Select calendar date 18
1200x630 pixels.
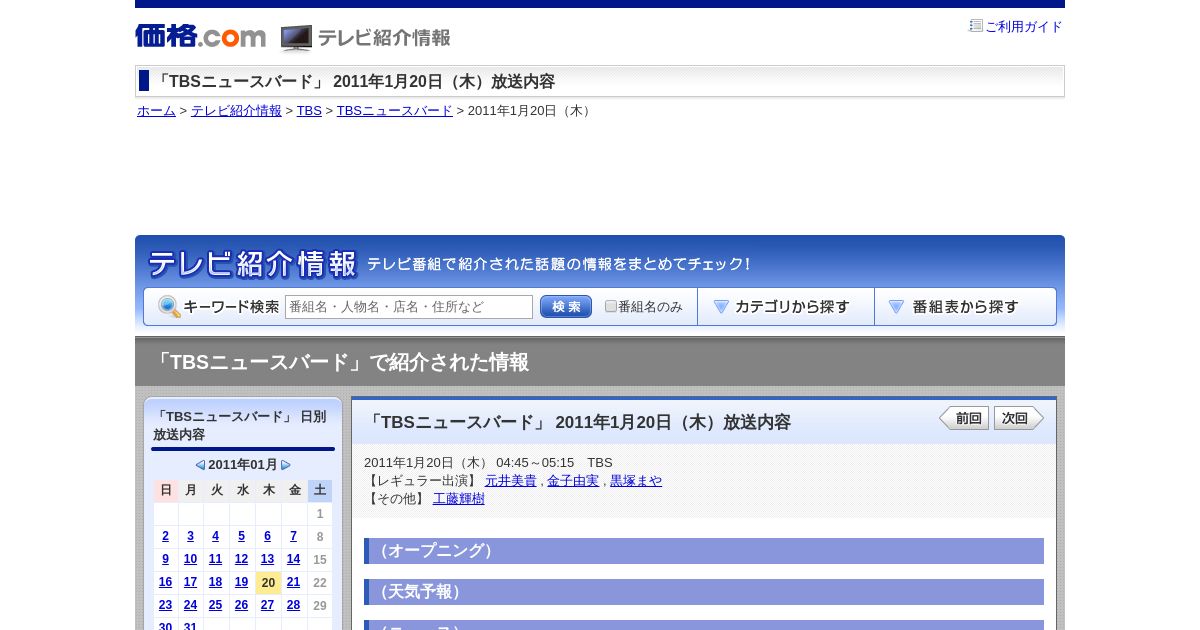click(215, 582)
